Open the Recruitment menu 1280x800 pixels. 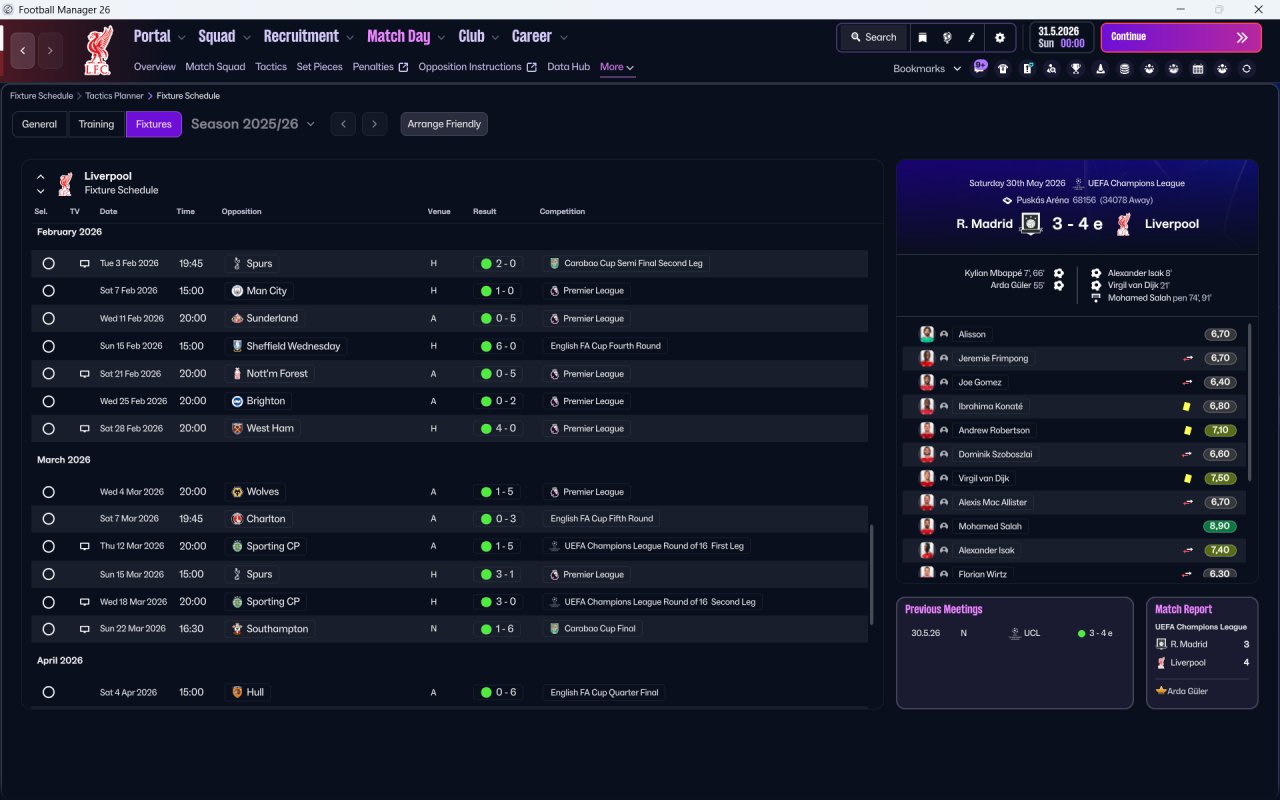point(308,36)
